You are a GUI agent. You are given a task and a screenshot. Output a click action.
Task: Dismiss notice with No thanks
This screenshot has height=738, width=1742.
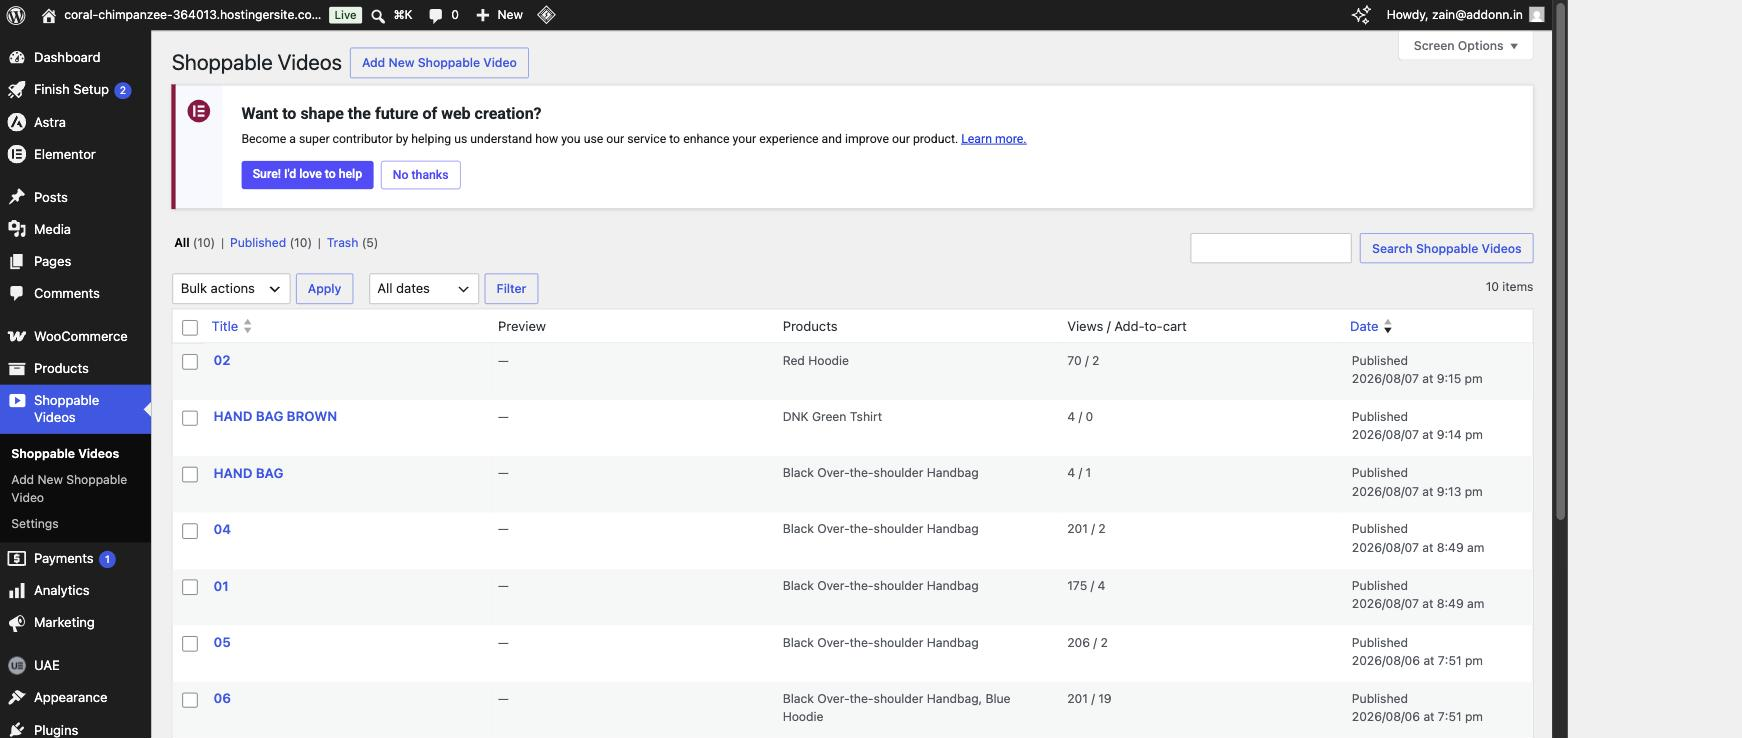[x=420, y=174]
